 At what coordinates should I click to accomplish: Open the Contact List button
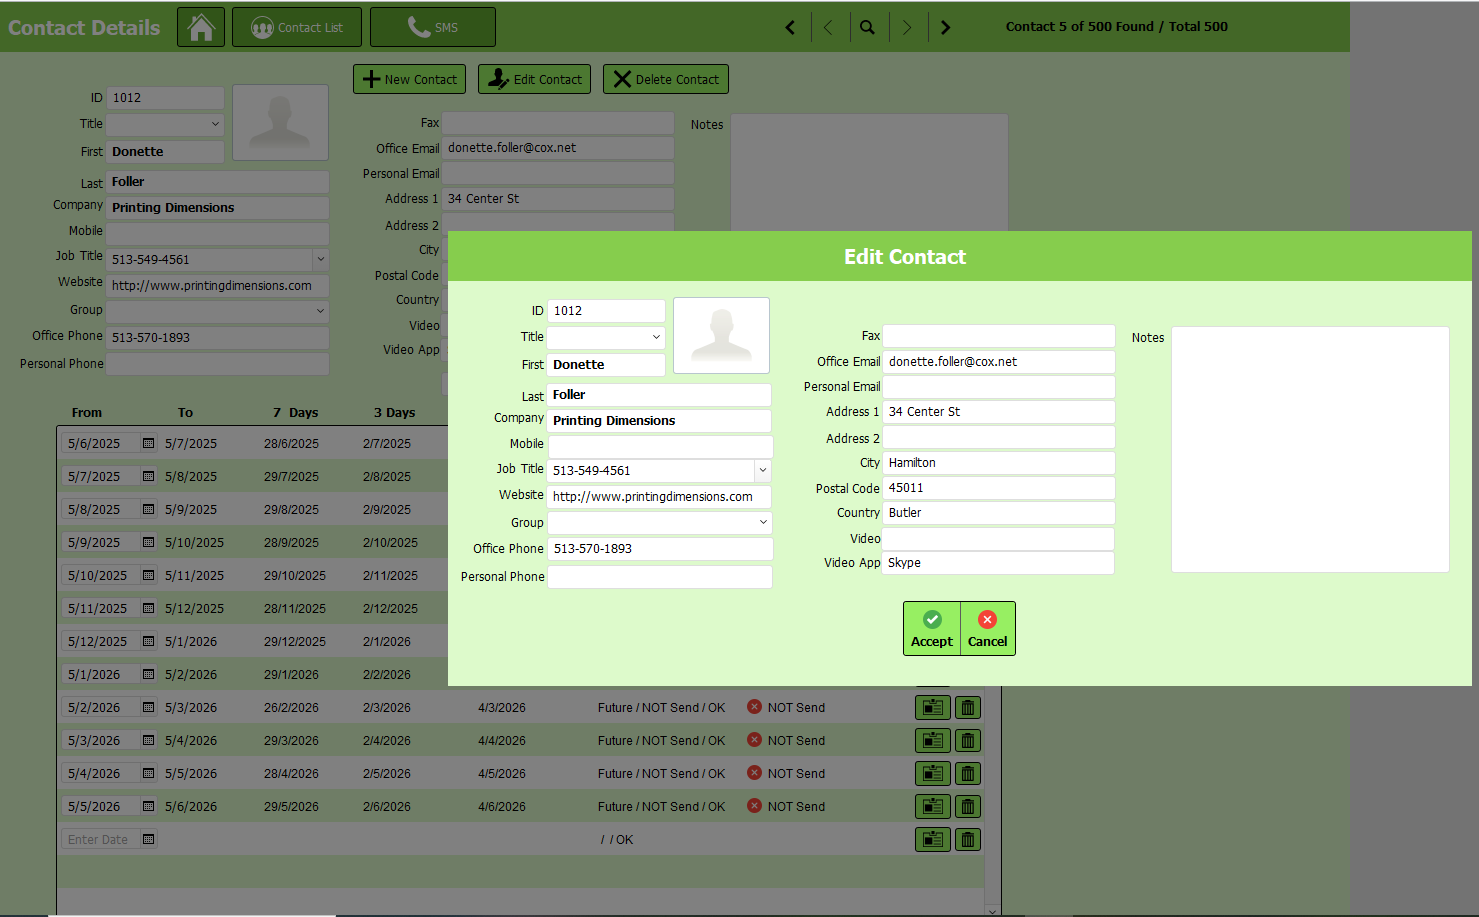coord(297,27)
